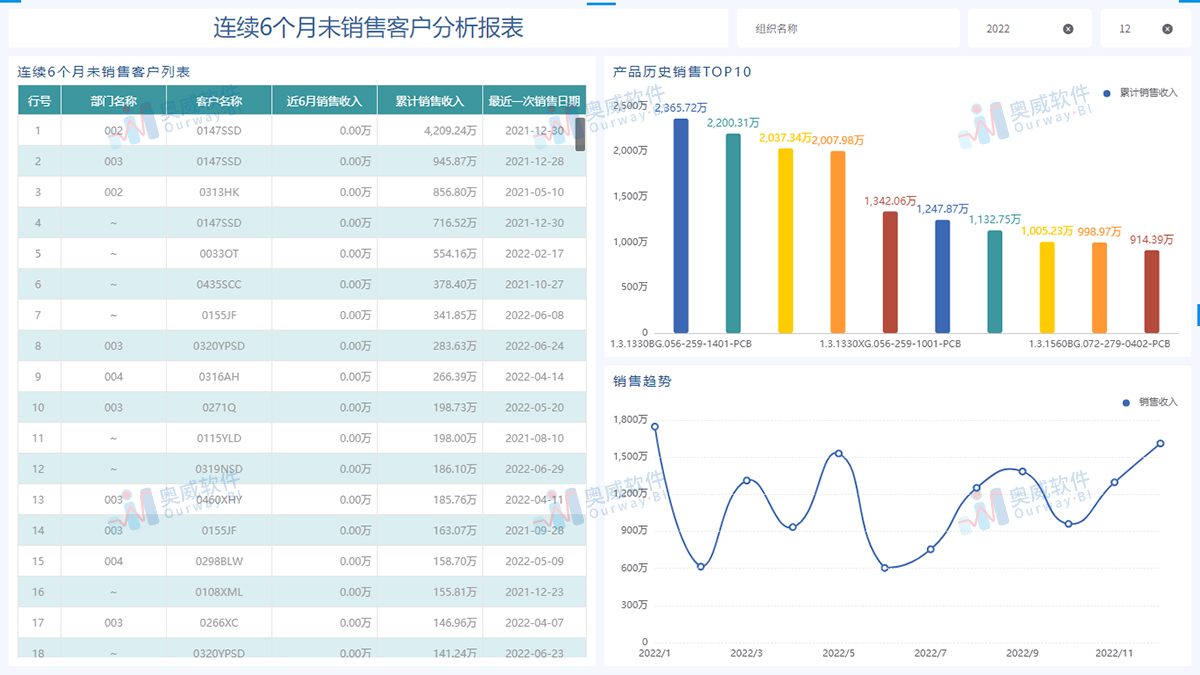
Task: Sort by the 累计销售收入 column header
Action: (429, 99)
